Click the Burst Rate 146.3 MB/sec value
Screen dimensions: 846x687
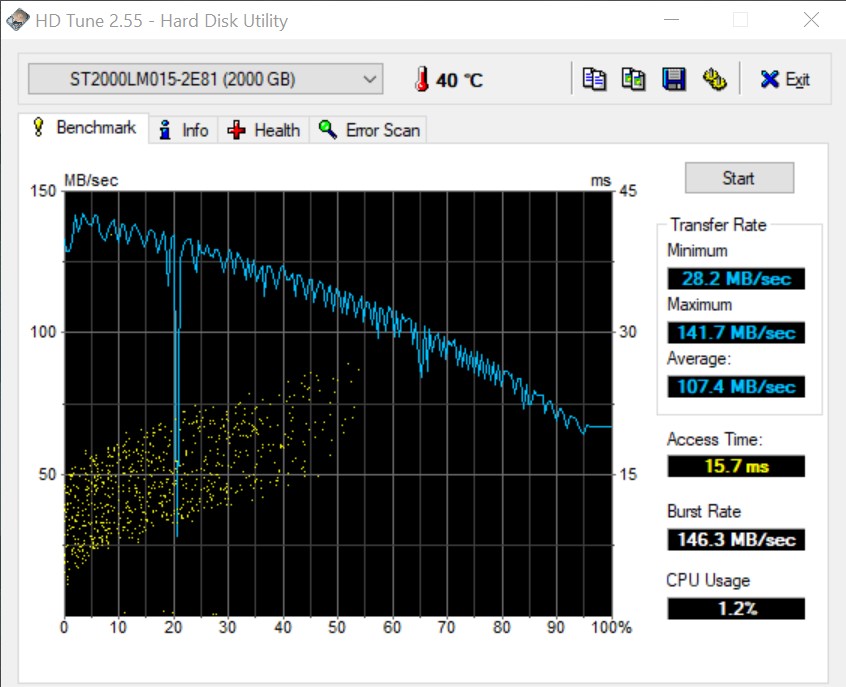(x=735, y=539)
